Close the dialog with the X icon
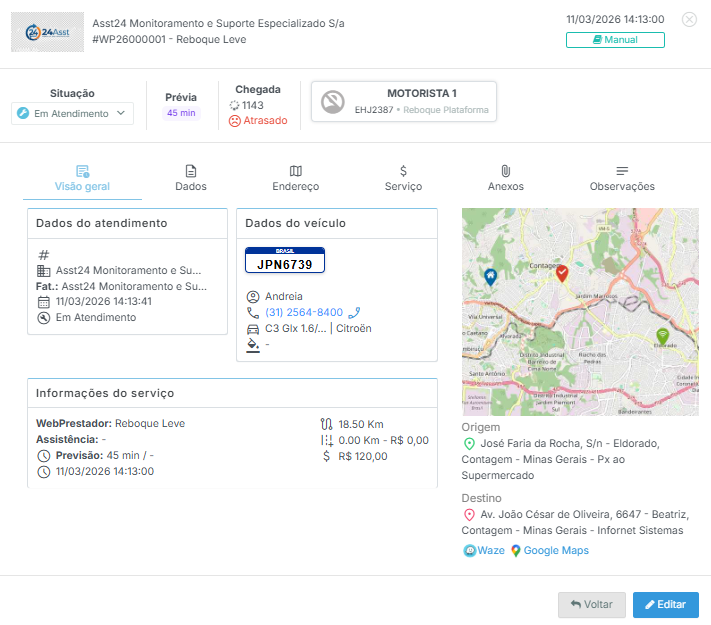Screen dimensions: 711x625 tap(689, 19)
